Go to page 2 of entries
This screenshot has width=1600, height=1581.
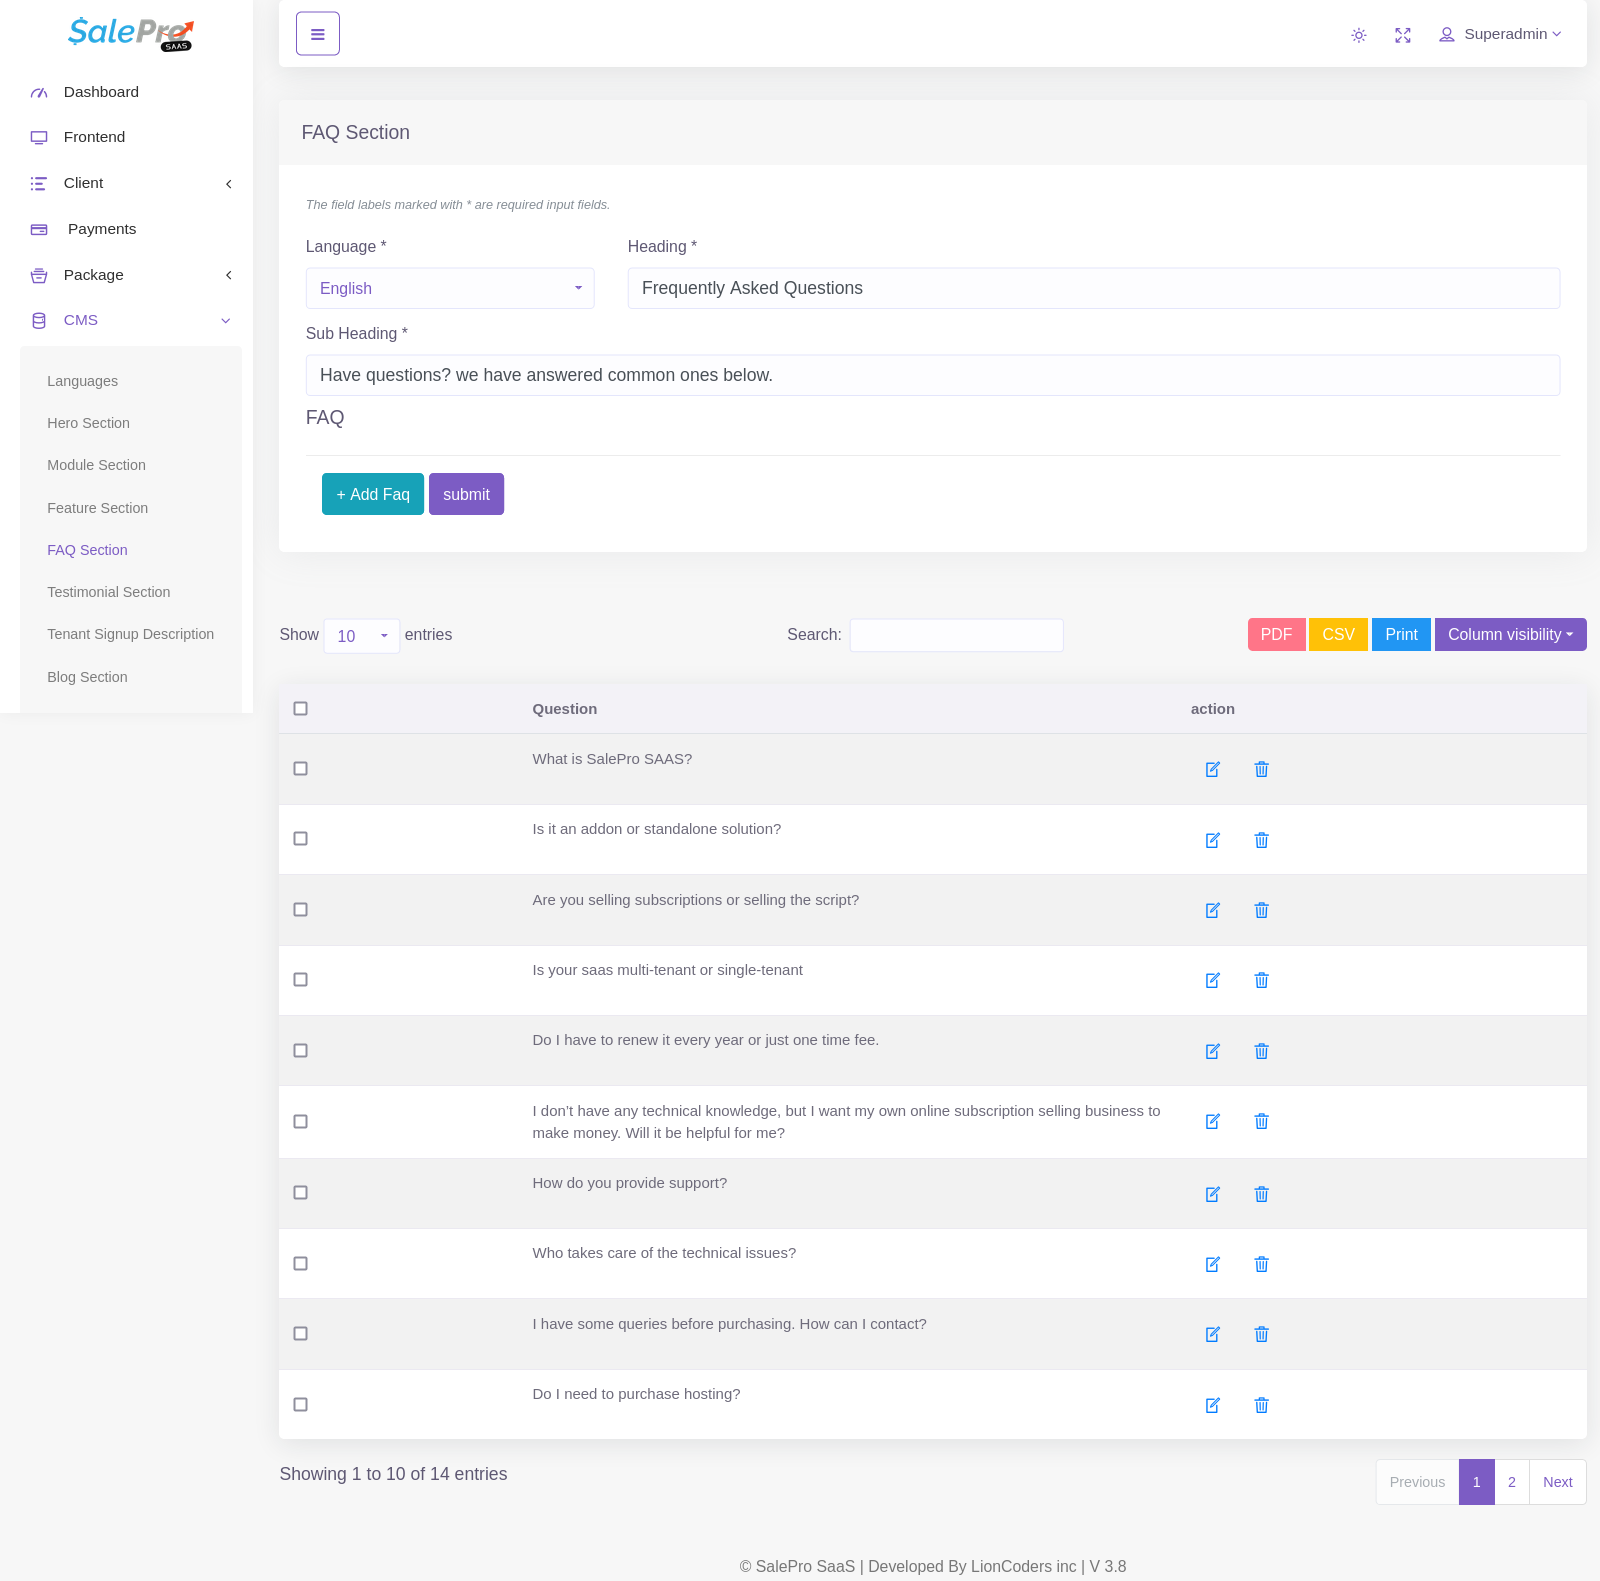tap(1511, 1482)
